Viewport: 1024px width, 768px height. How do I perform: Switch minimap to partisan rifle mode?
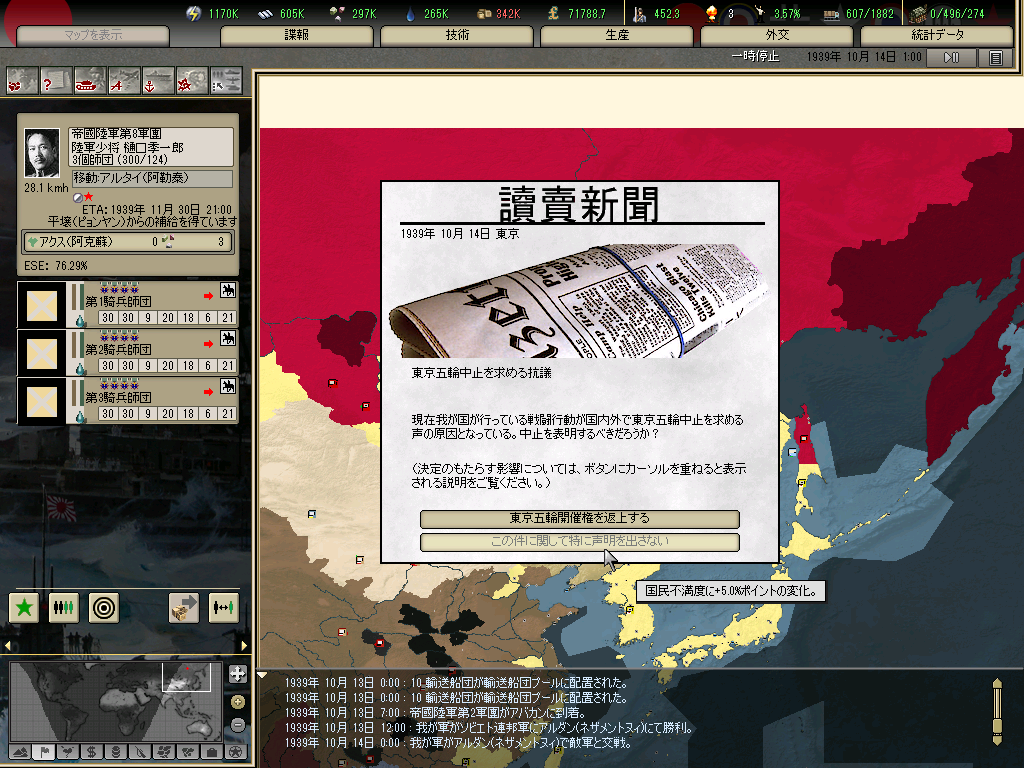tap(140, 752)
